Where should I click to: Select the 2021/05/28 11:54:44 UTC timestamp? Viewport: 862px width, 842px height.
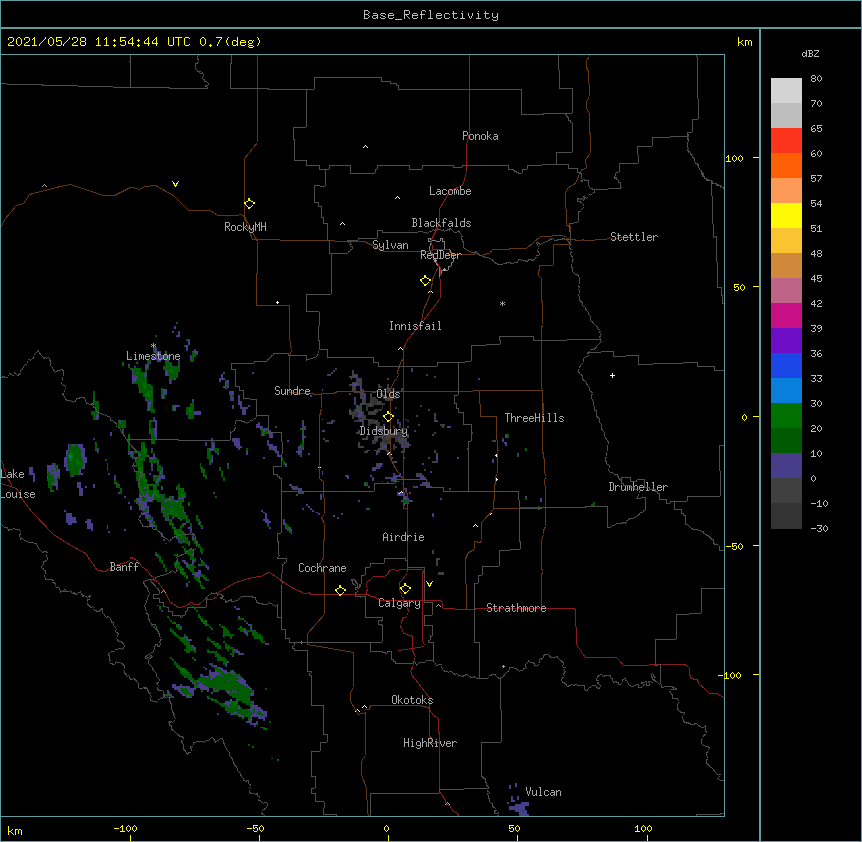click(99, 42)
